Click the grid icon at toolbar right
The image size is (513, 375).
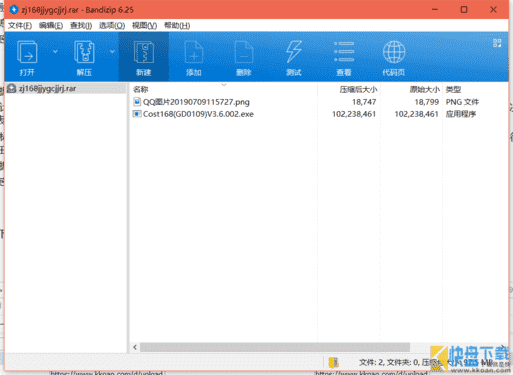point(497,43)
